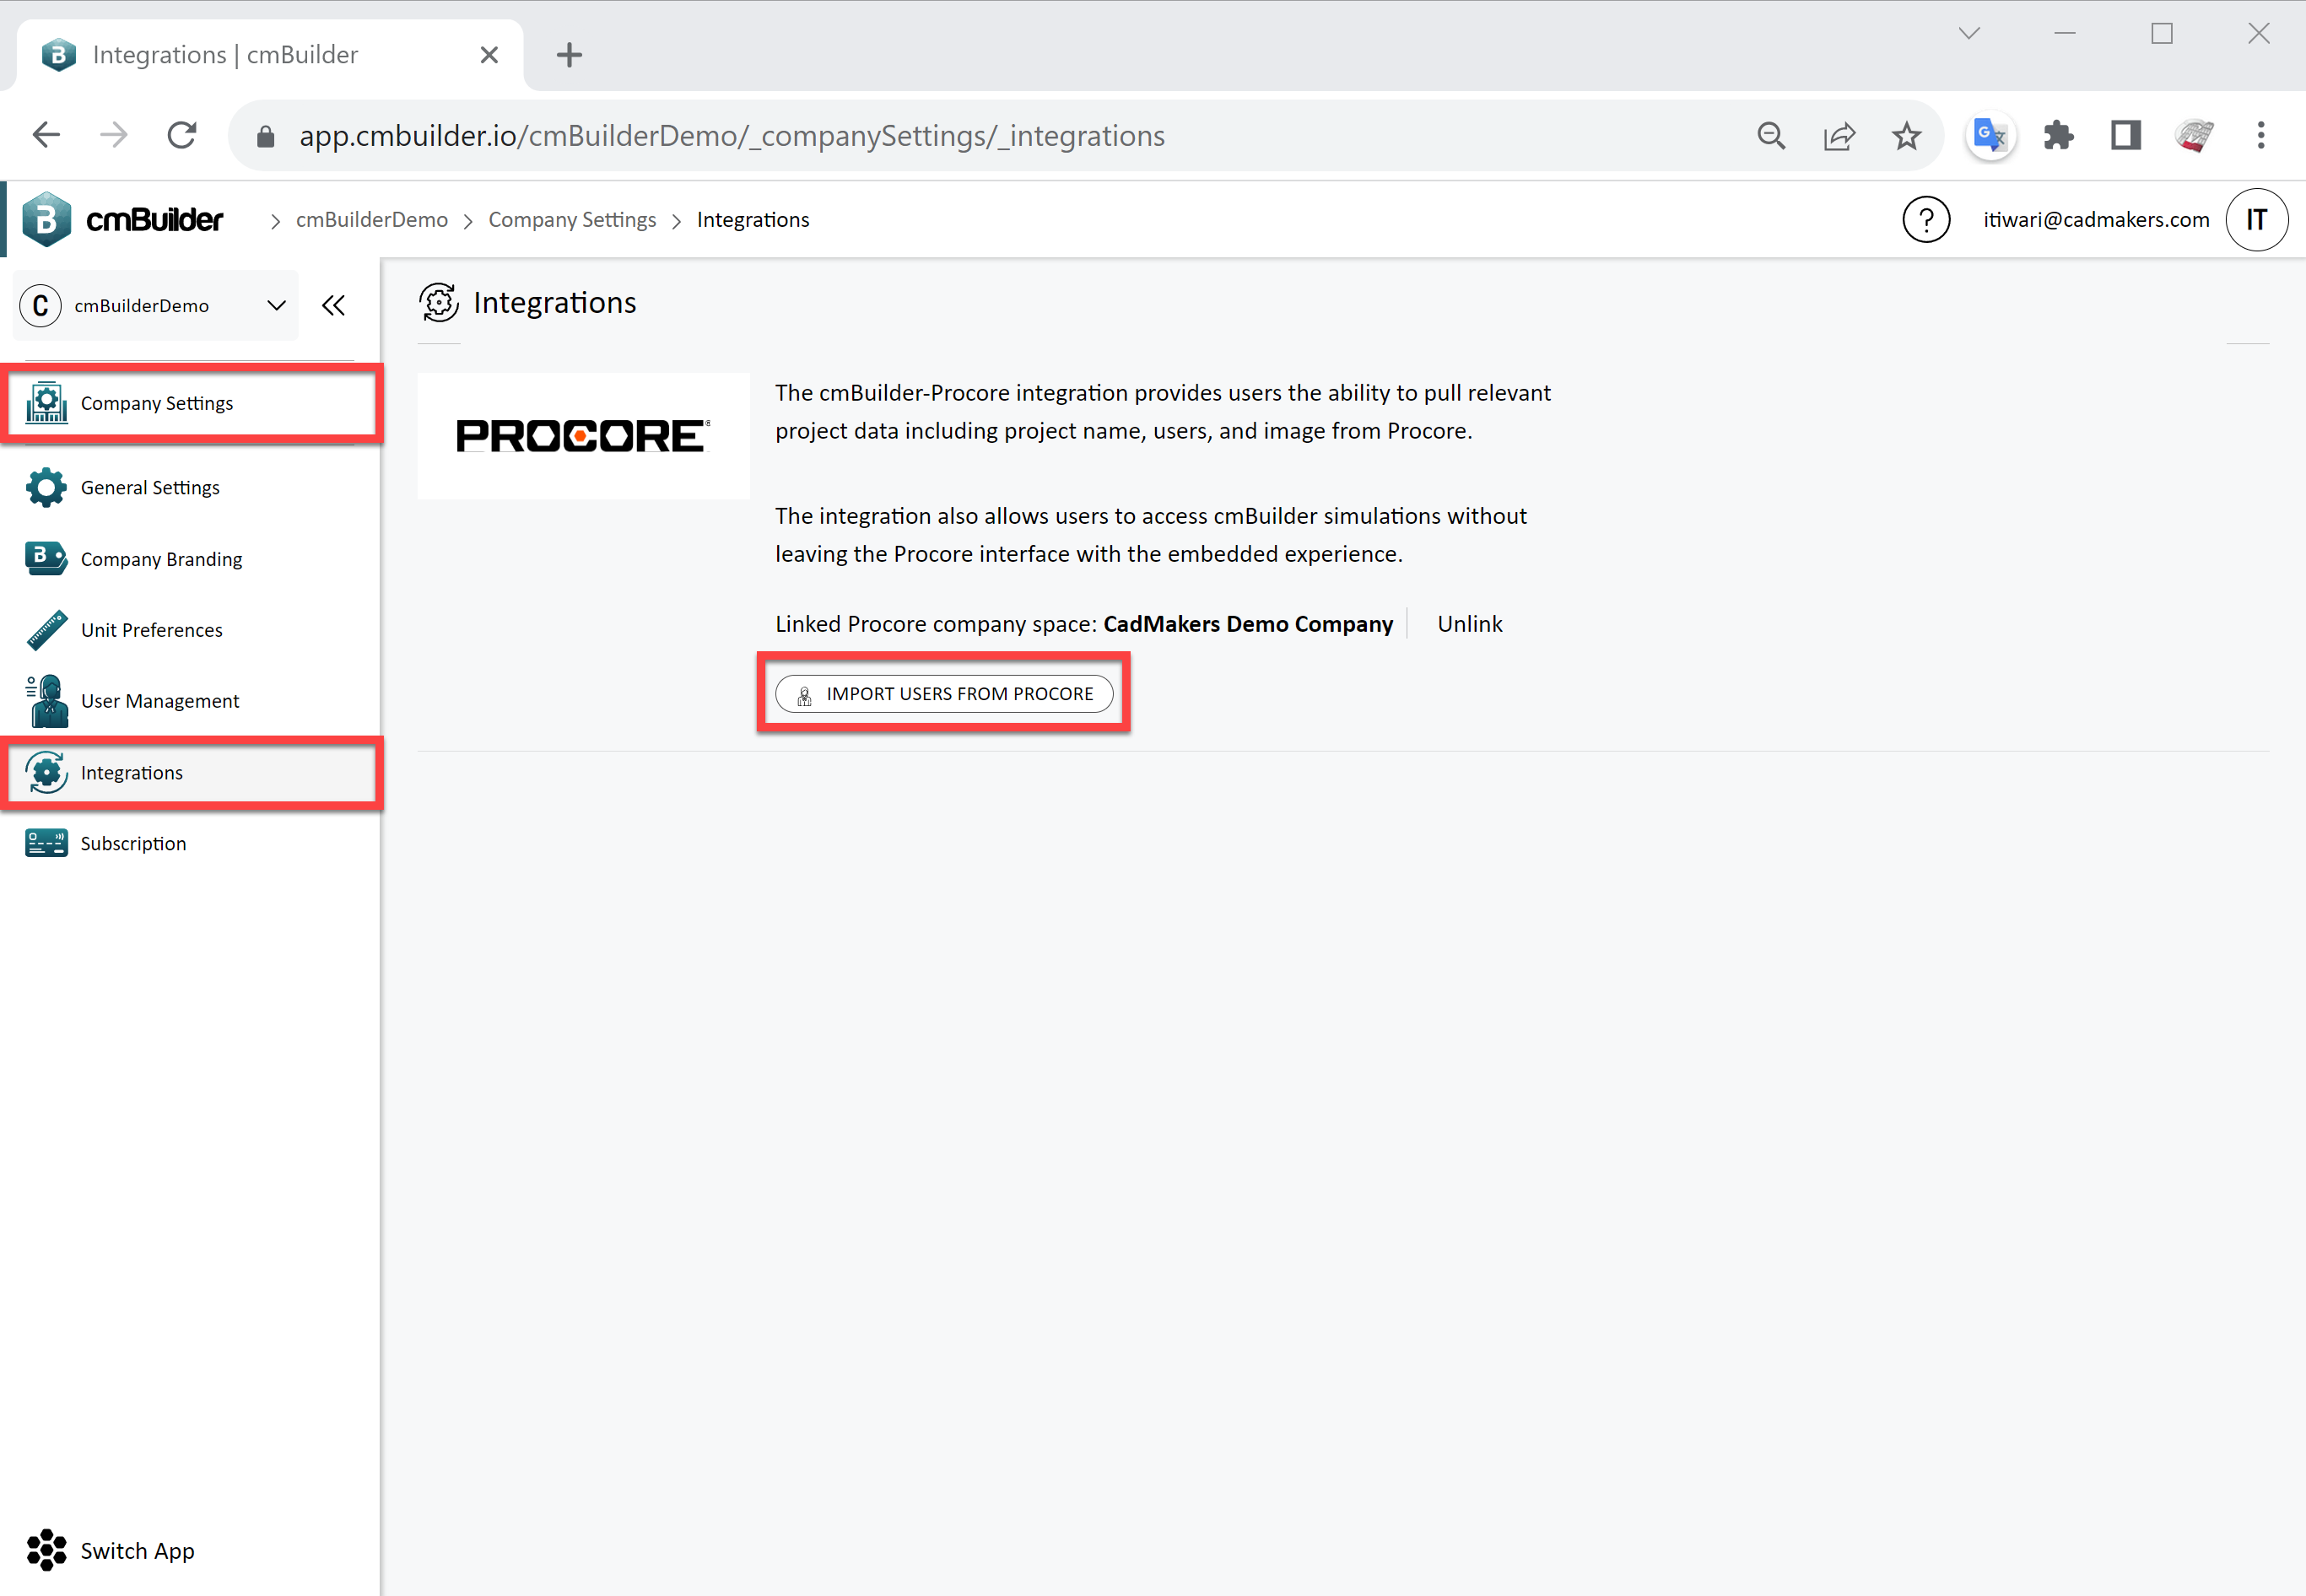Toggle browser side panel
Screen dimensions: 2306x1596
click(x=2126, y=135)
